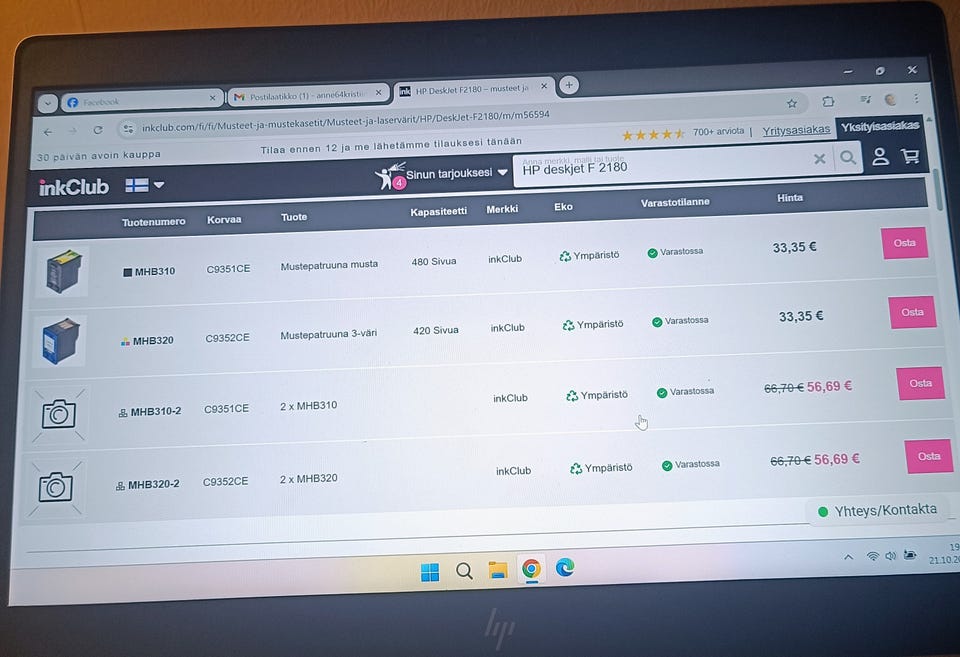This screenshot has height=657, width=960.
Task: View site information icon in address bar
Action: point(128,129)
